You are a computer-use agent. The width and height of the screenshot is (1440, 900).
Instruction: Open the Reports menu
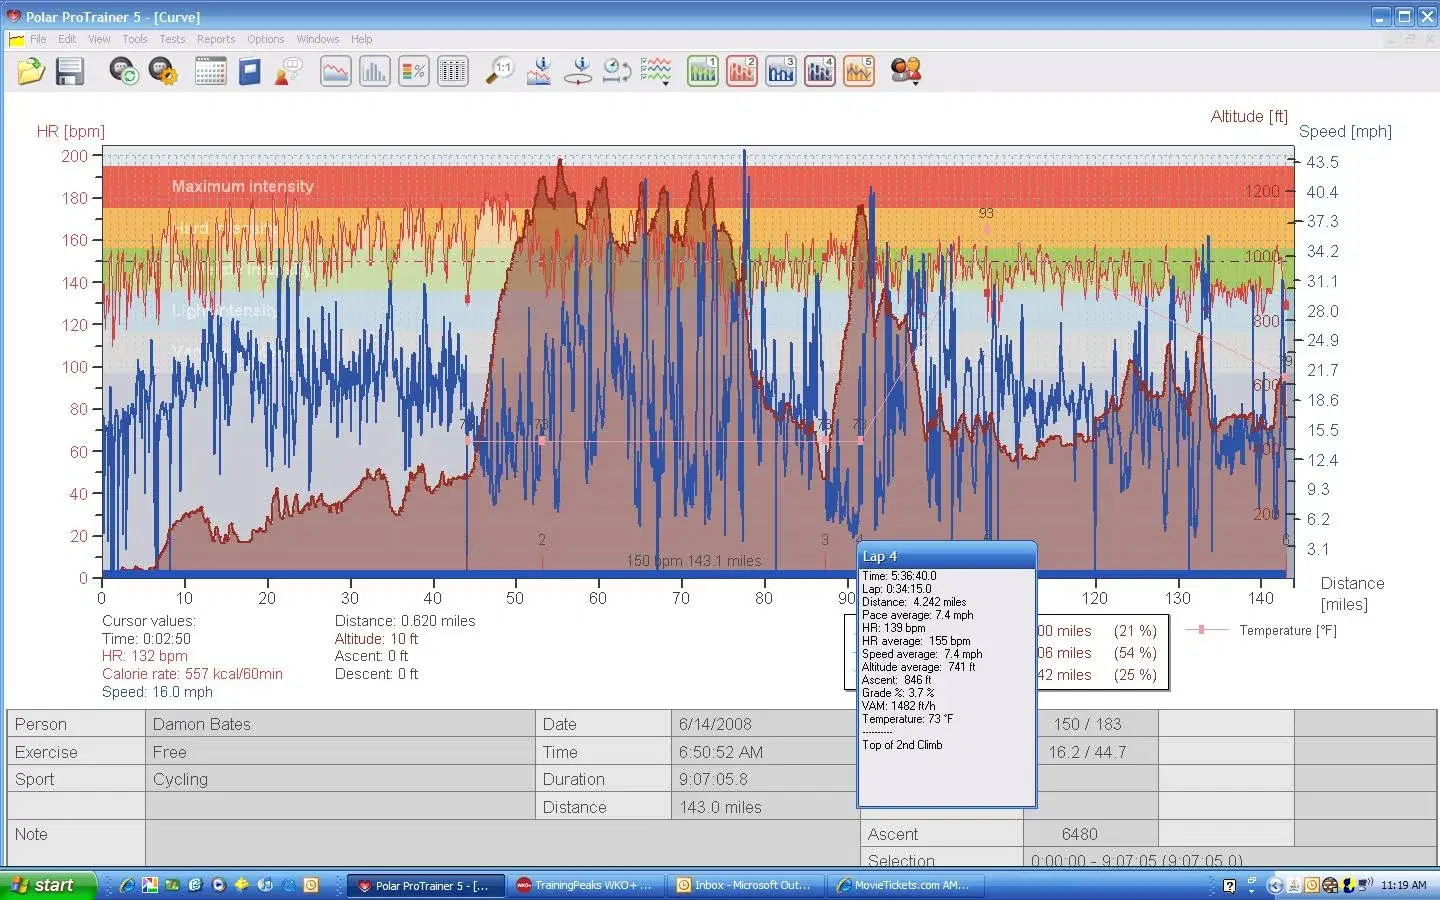click(x=215, y=39)
